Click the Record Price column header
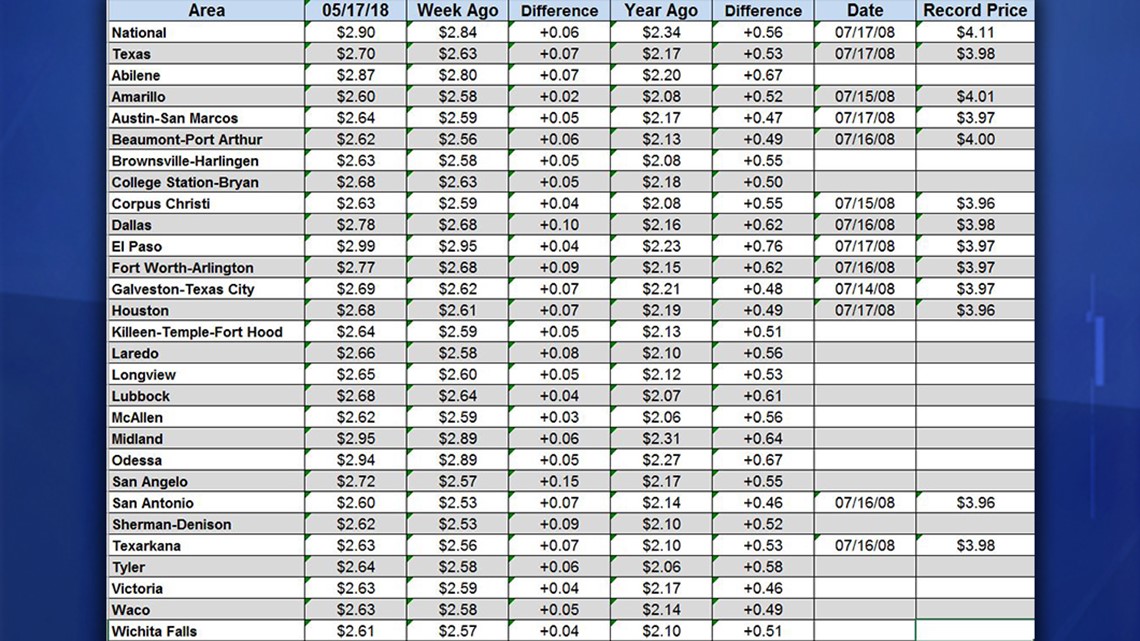Viewport: 1140px width, 641px height. pyautogui.click(x=974, y=11)
